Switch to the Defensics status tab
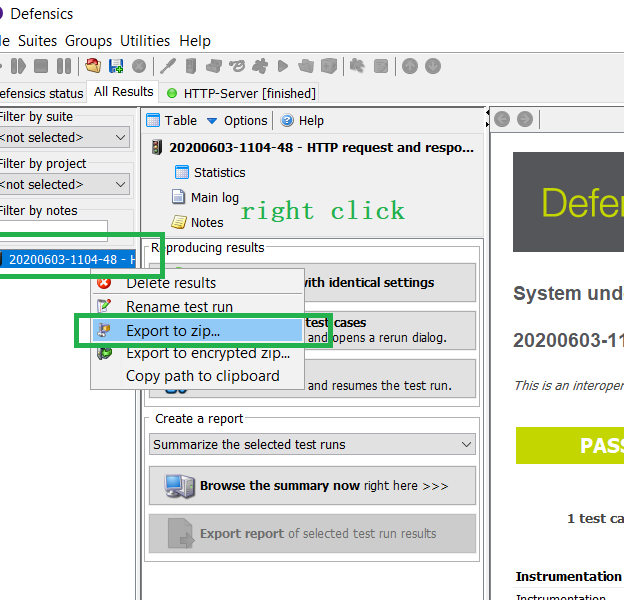This screenshot has height=600, width=624. point(41,94)
